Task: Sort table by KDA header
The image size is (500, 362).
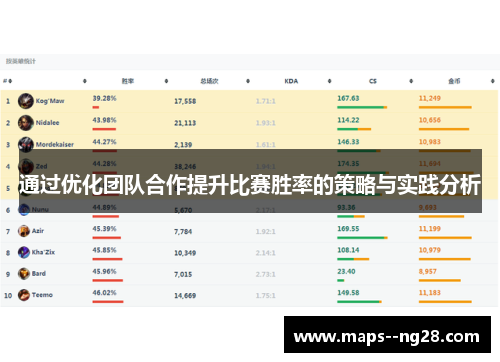Action: [x=291, y=81]
